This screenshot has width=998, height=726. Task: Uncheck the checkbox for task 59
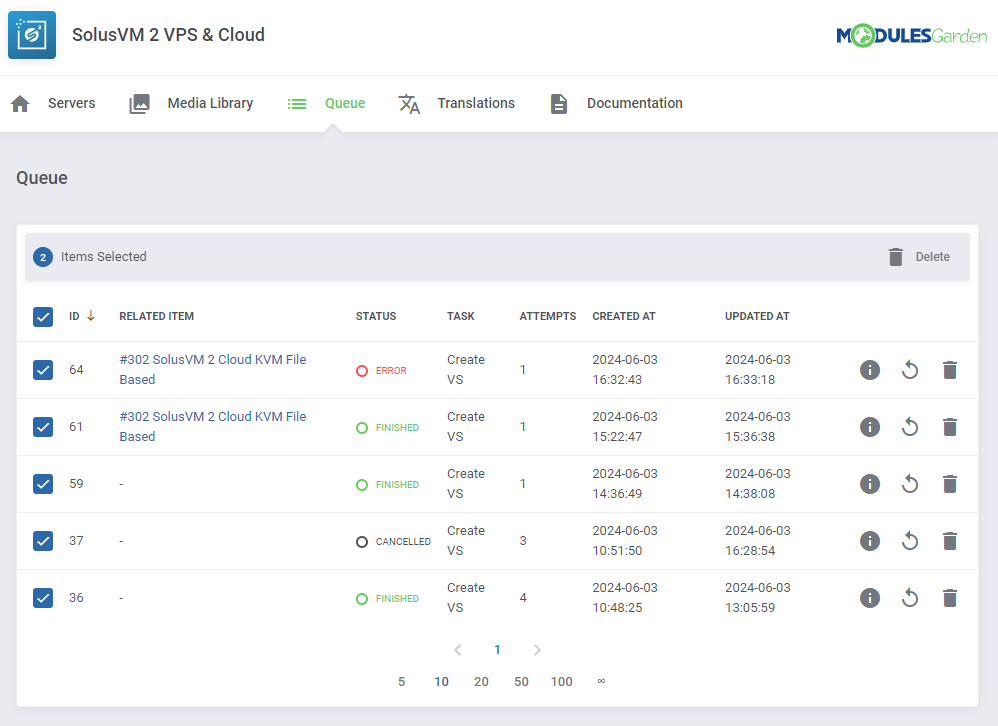[43, 484]
